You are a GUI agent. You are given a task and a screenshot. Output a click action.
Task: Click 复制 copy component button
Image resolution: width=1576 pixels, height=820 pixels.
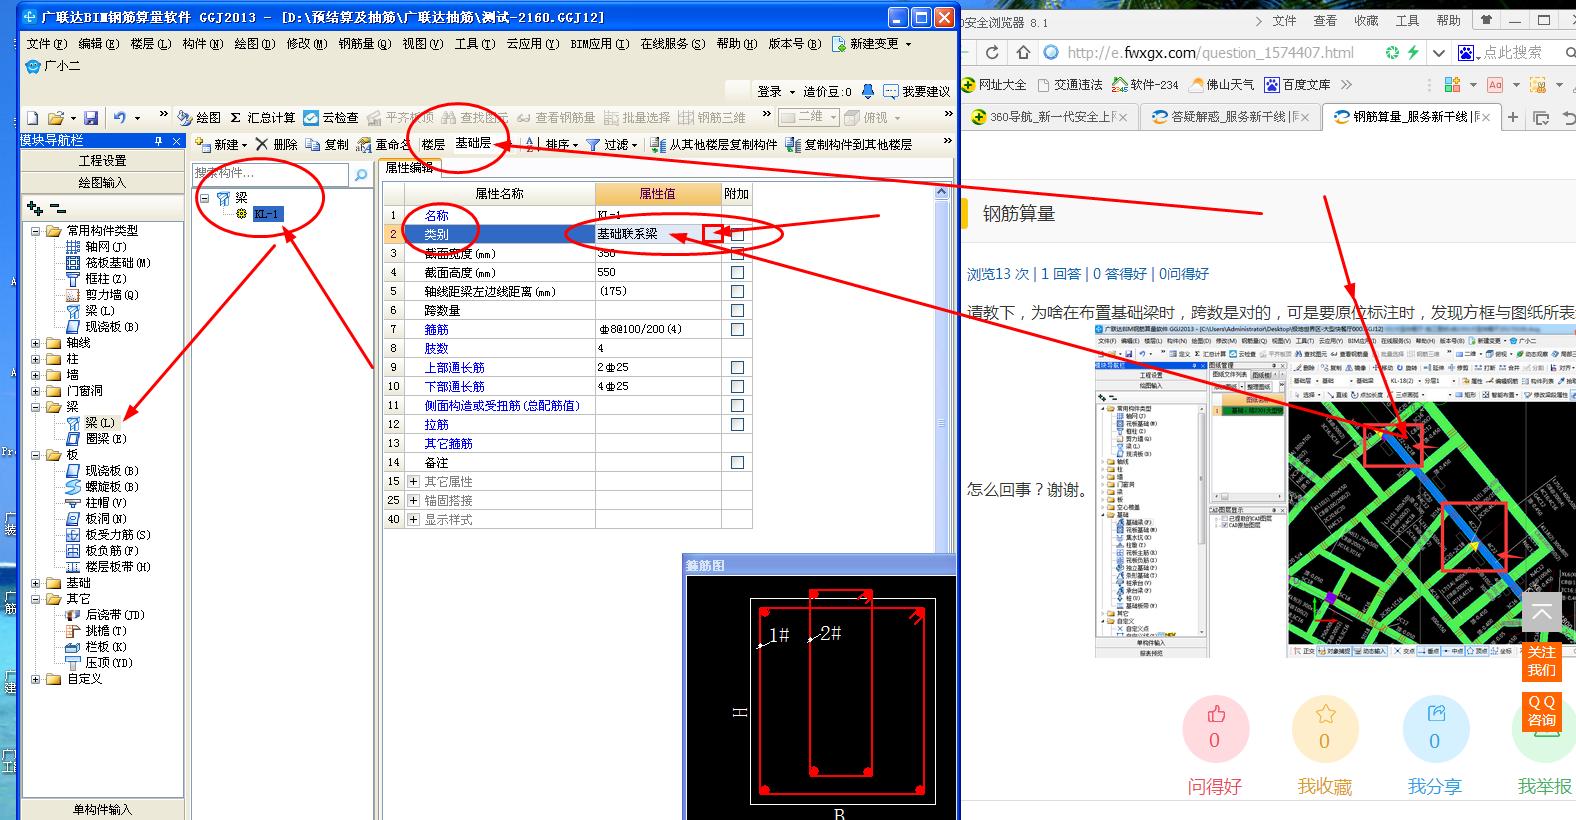[327, 145]
